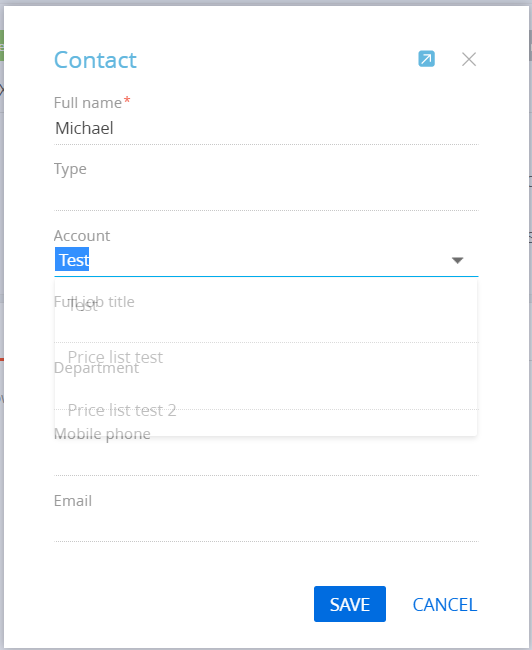Click into the Type field
Screen dimensions: 532x650
[x=266, y=195]
